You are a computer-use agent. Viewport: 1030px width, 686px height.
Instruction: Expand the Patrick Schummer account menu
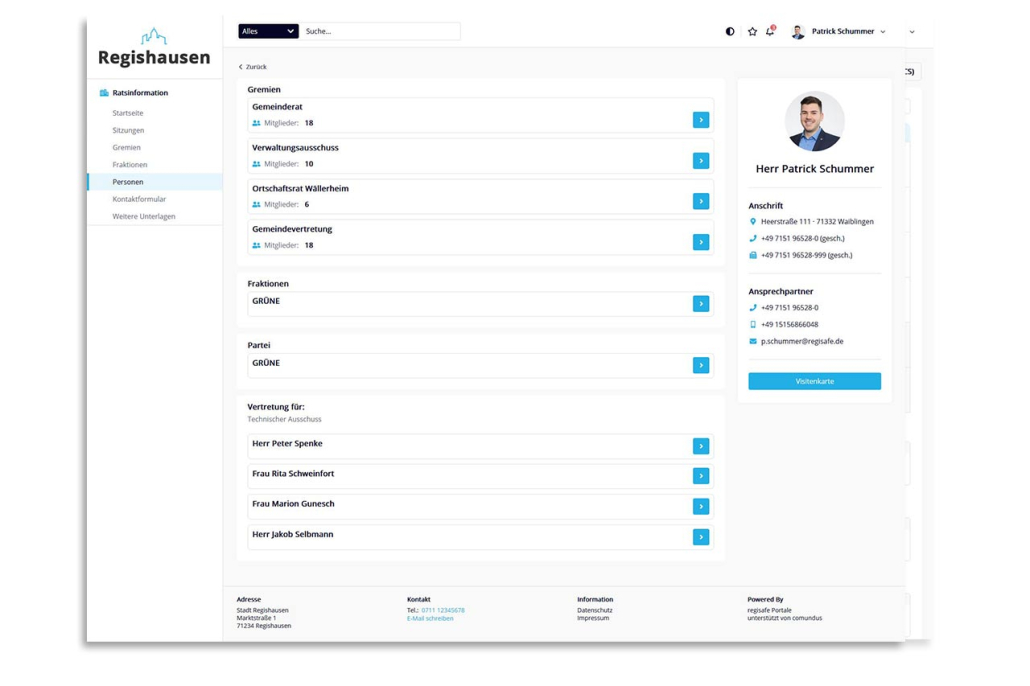click(x=885, y=31)
